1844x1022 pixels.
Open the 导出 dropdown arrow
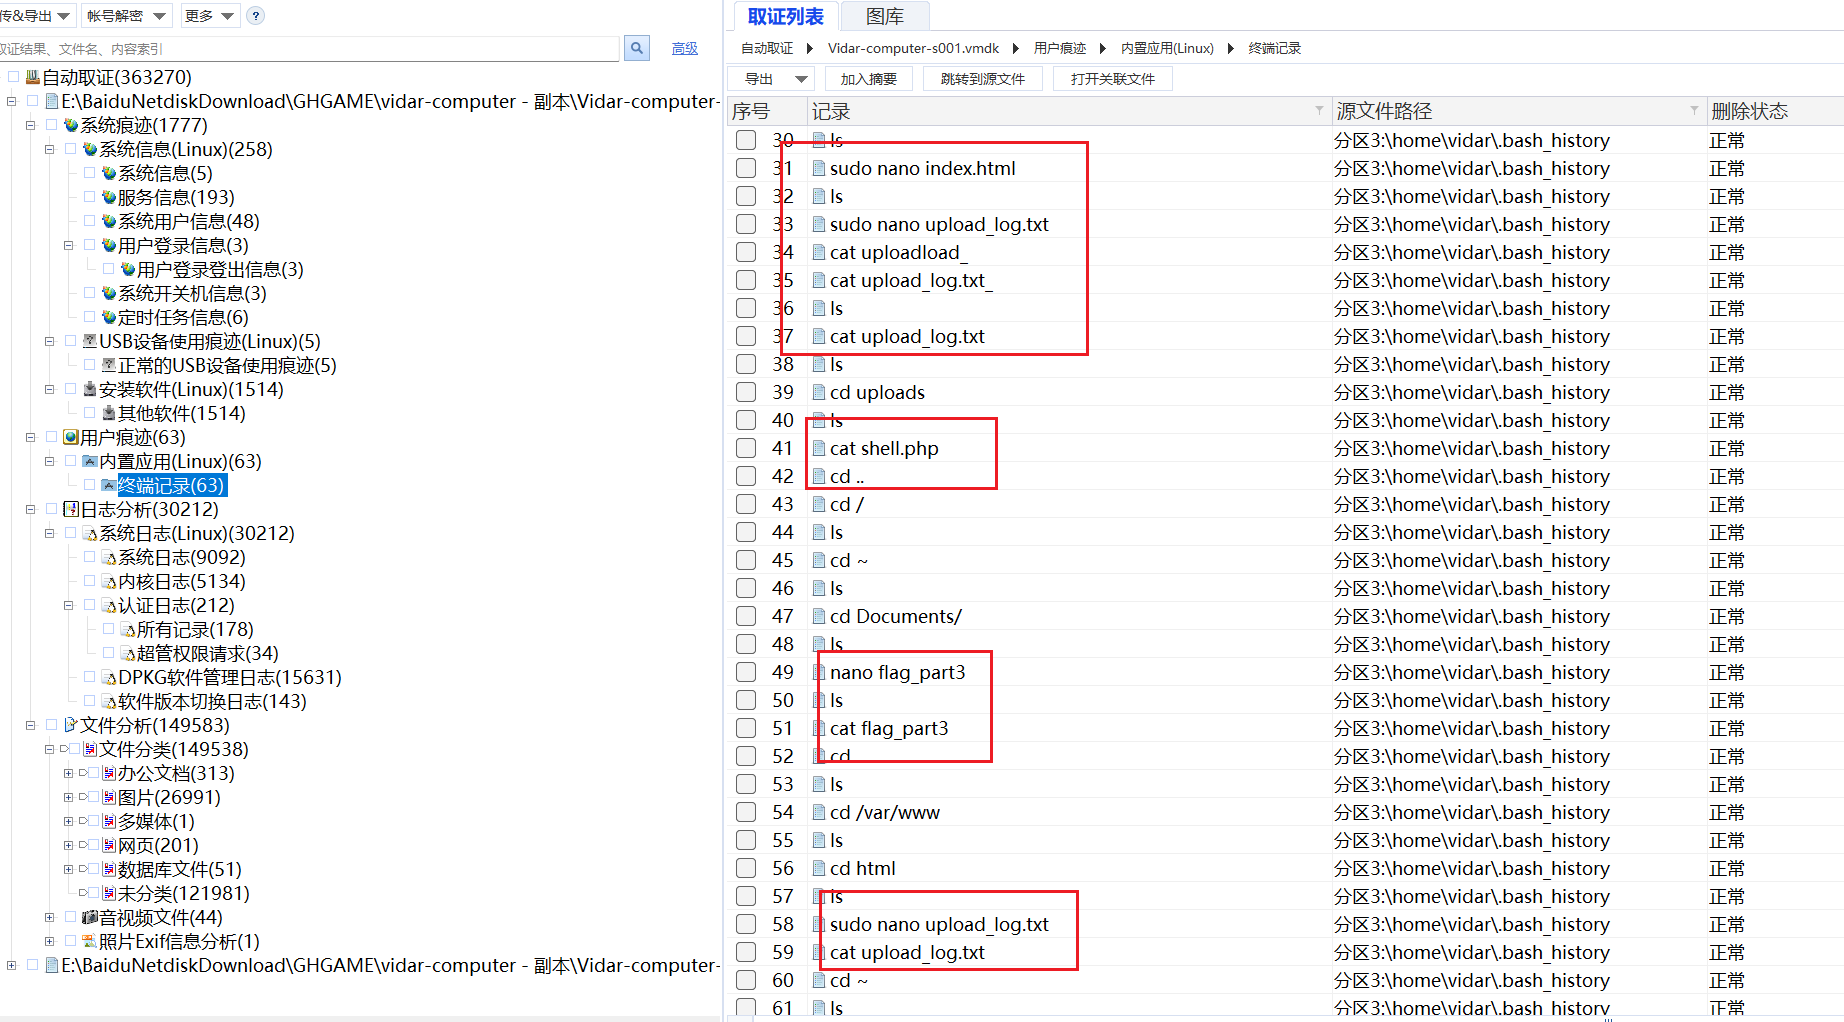point(801,79)
